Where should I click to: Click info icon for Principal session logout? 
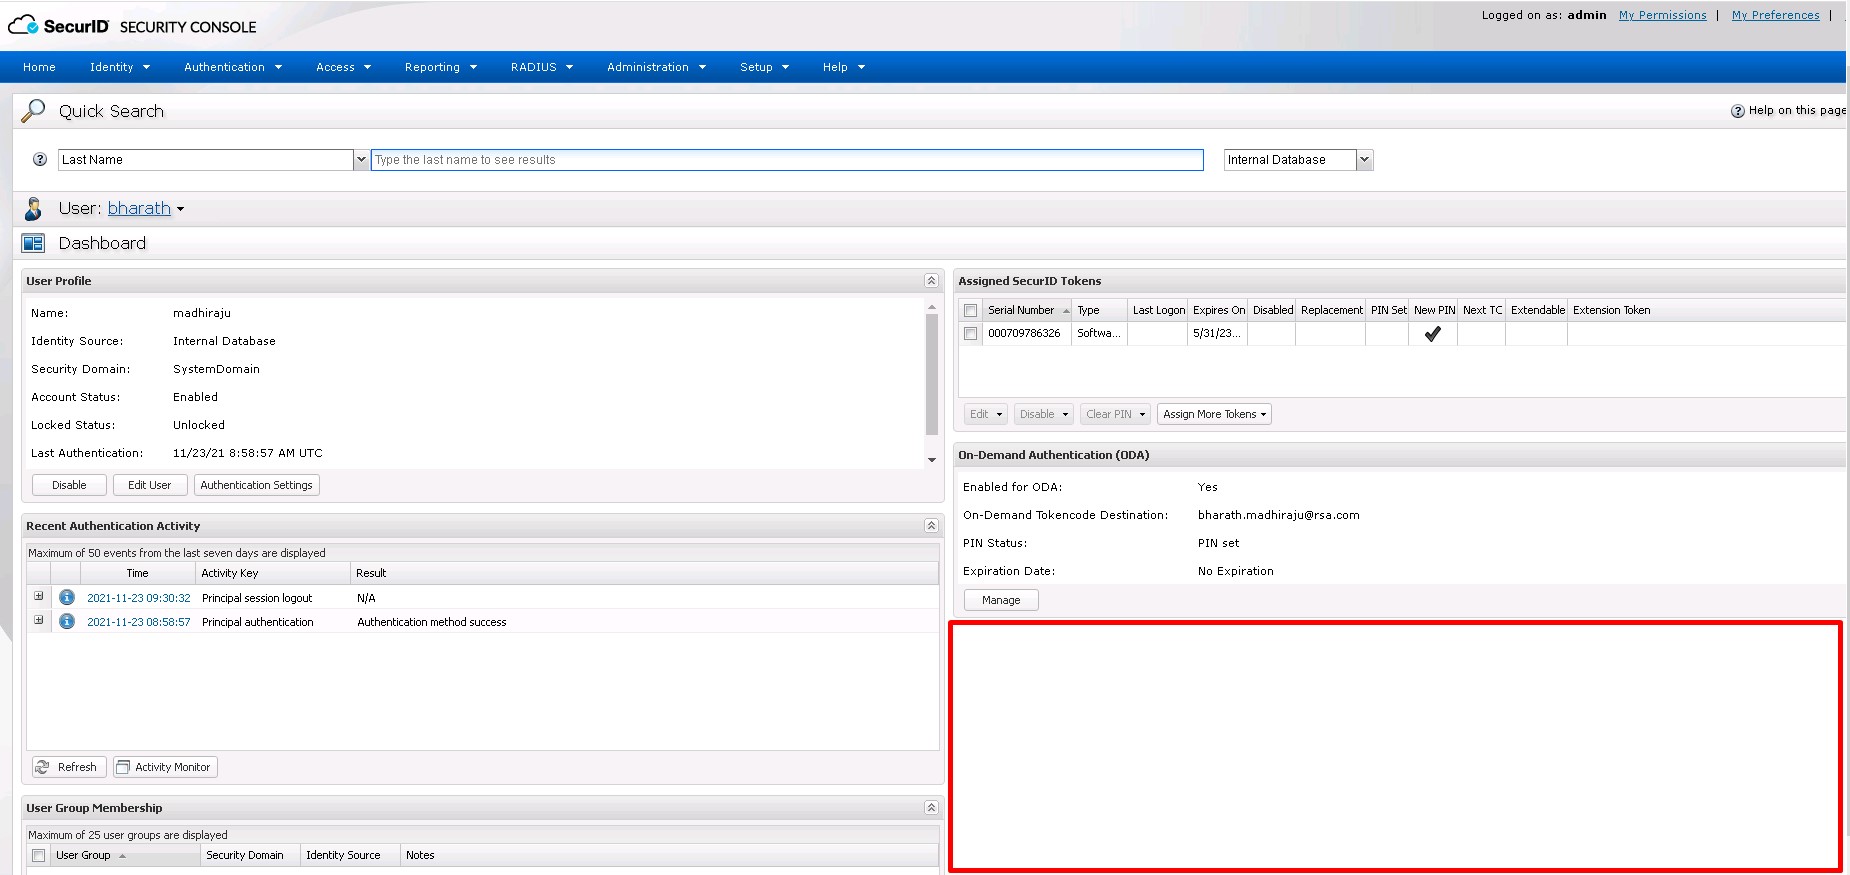click(x=67, y=598)
